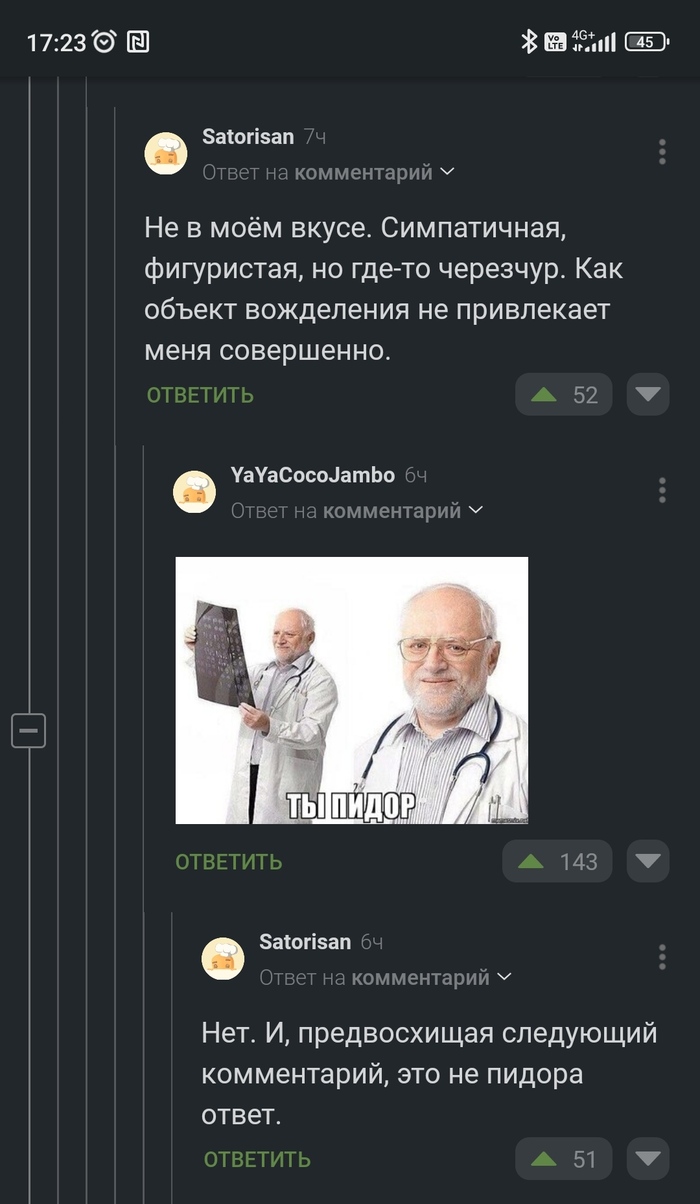Tap ОТВЕТИТЬ under first Satorisan comment

click(200, 395)
